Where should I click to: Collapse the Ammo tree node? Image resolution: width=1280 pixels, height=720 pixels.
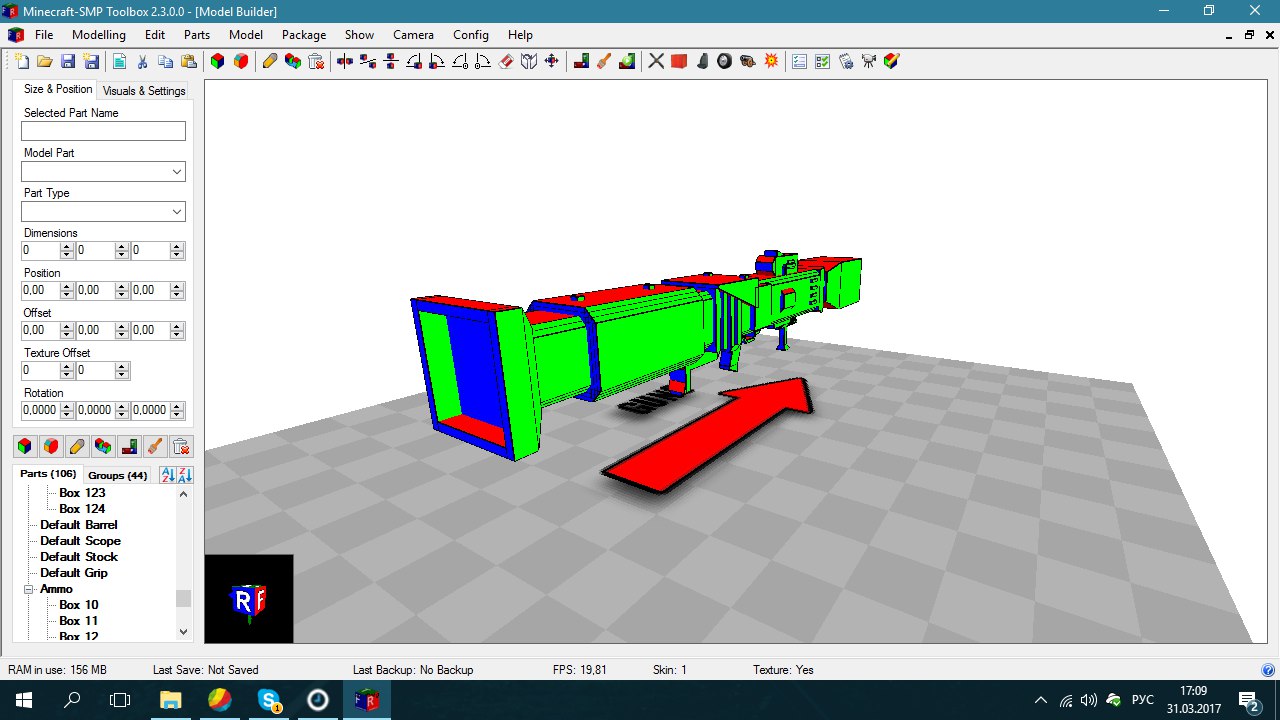[29, 589]
